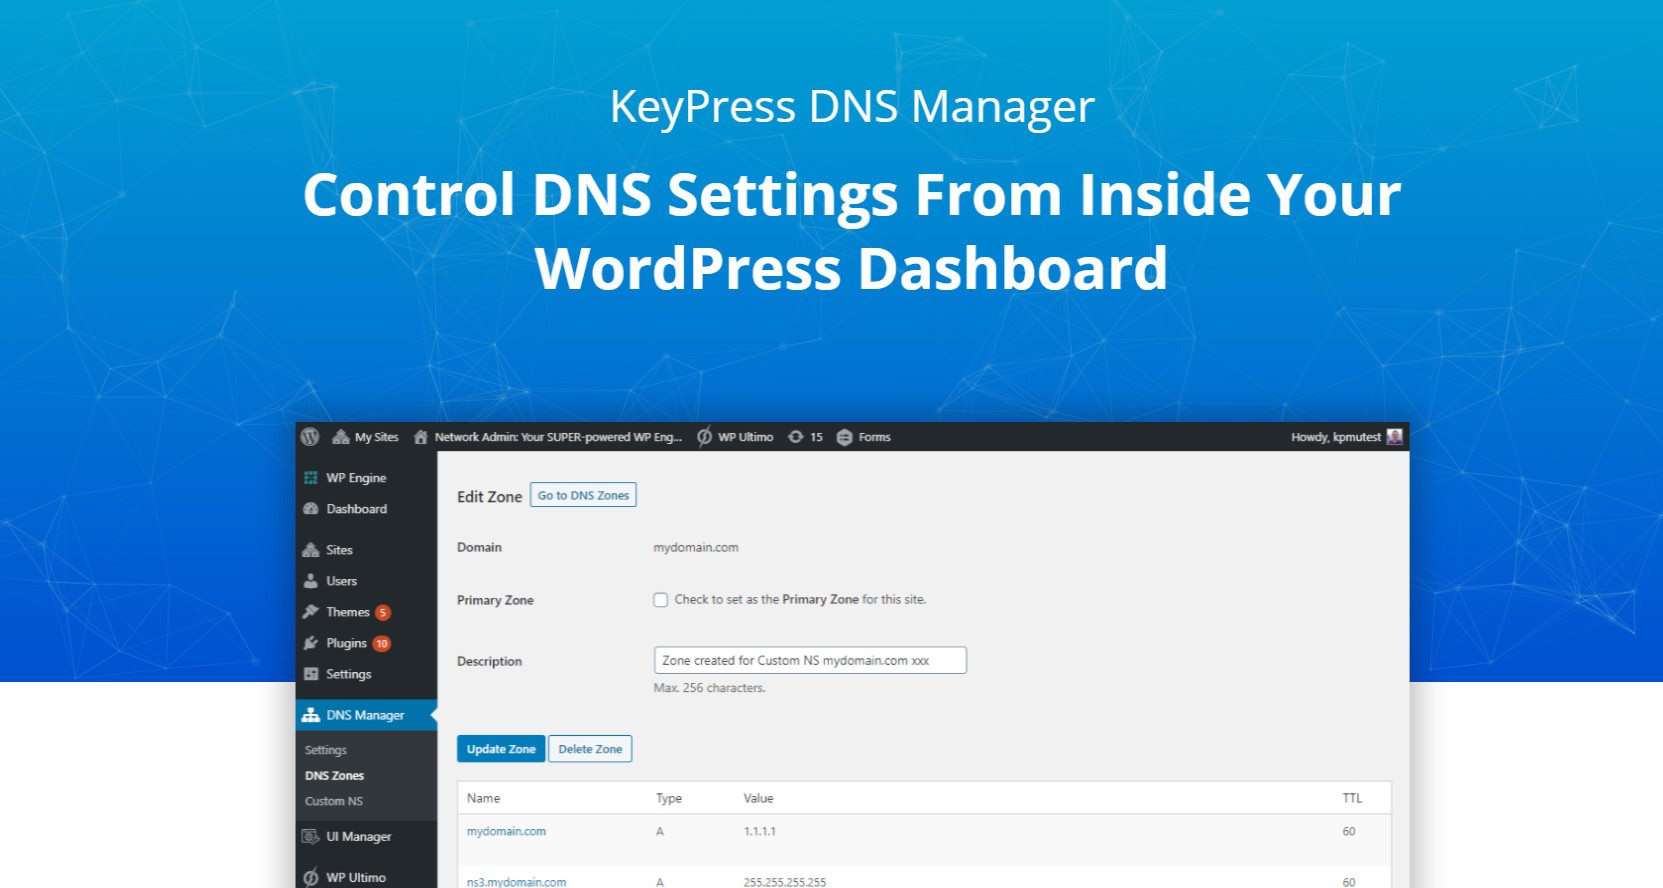Open the ns3.mydomain.com record link

click(516, 882)
